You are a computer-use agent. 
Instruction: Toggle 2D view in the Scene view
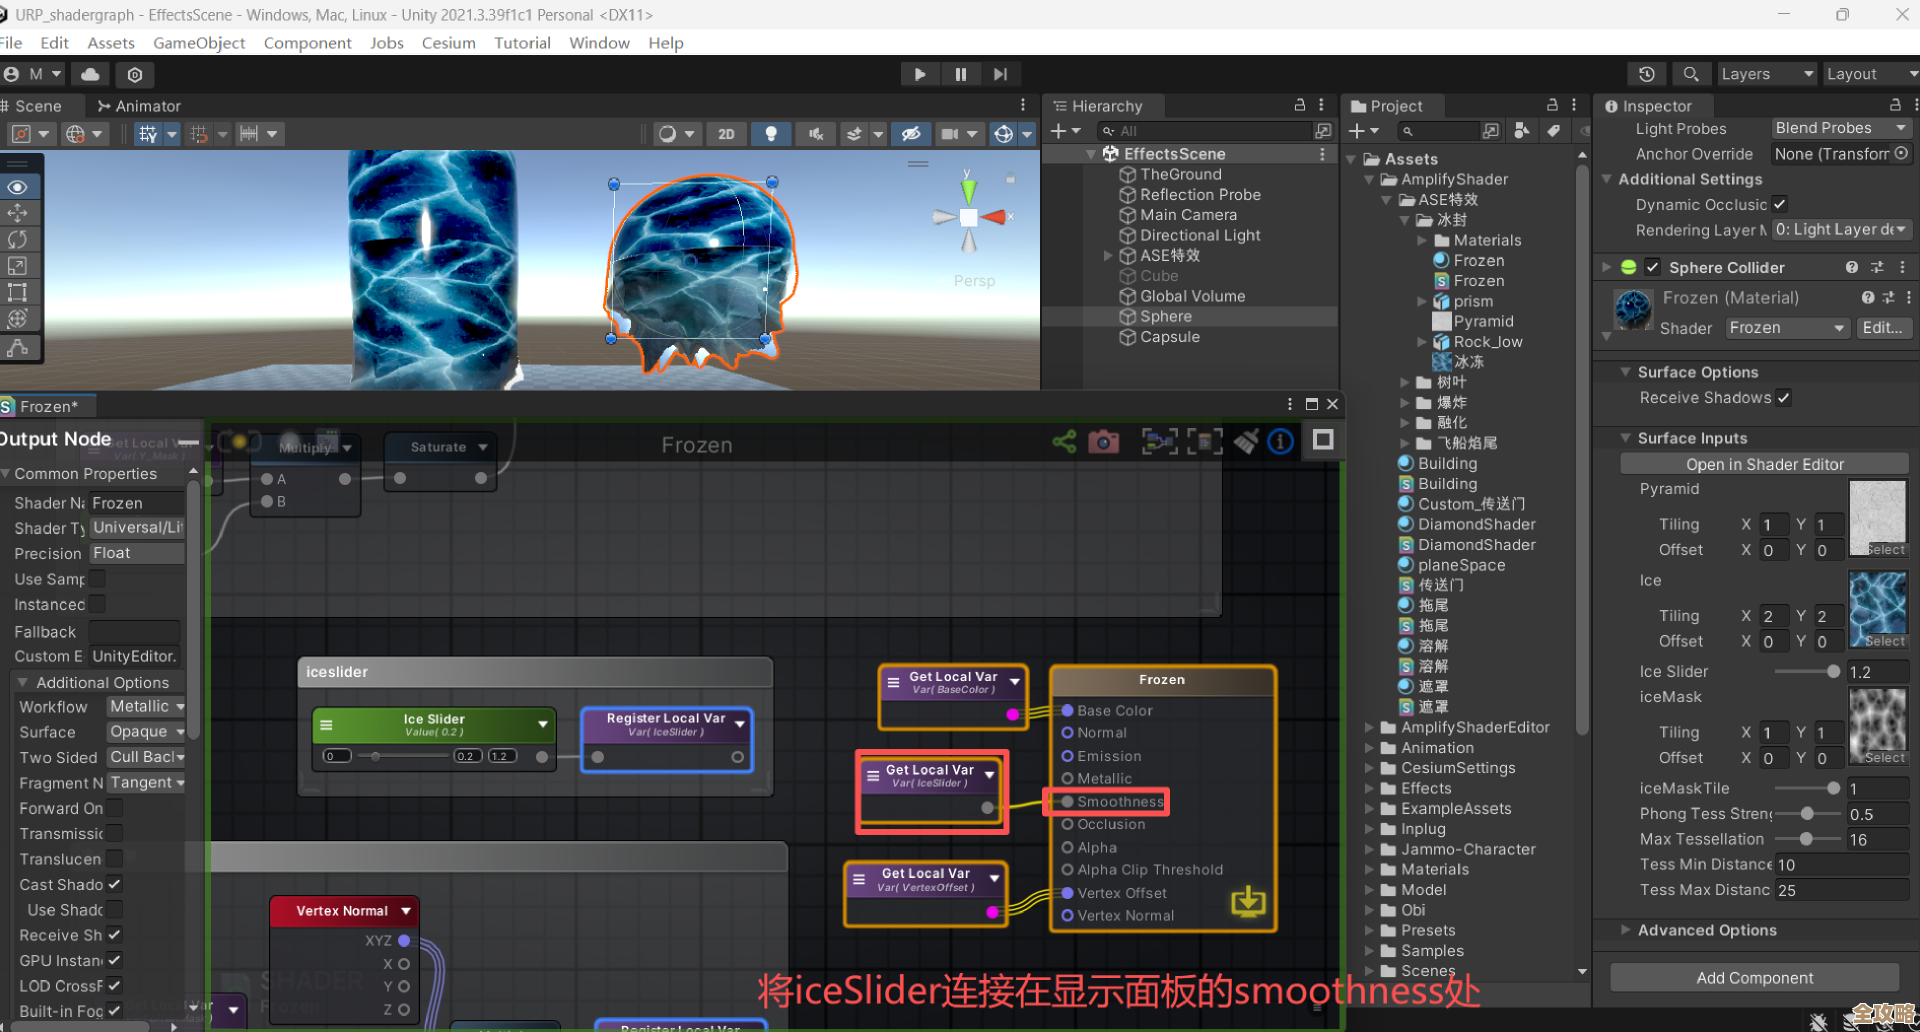(727, 133)
